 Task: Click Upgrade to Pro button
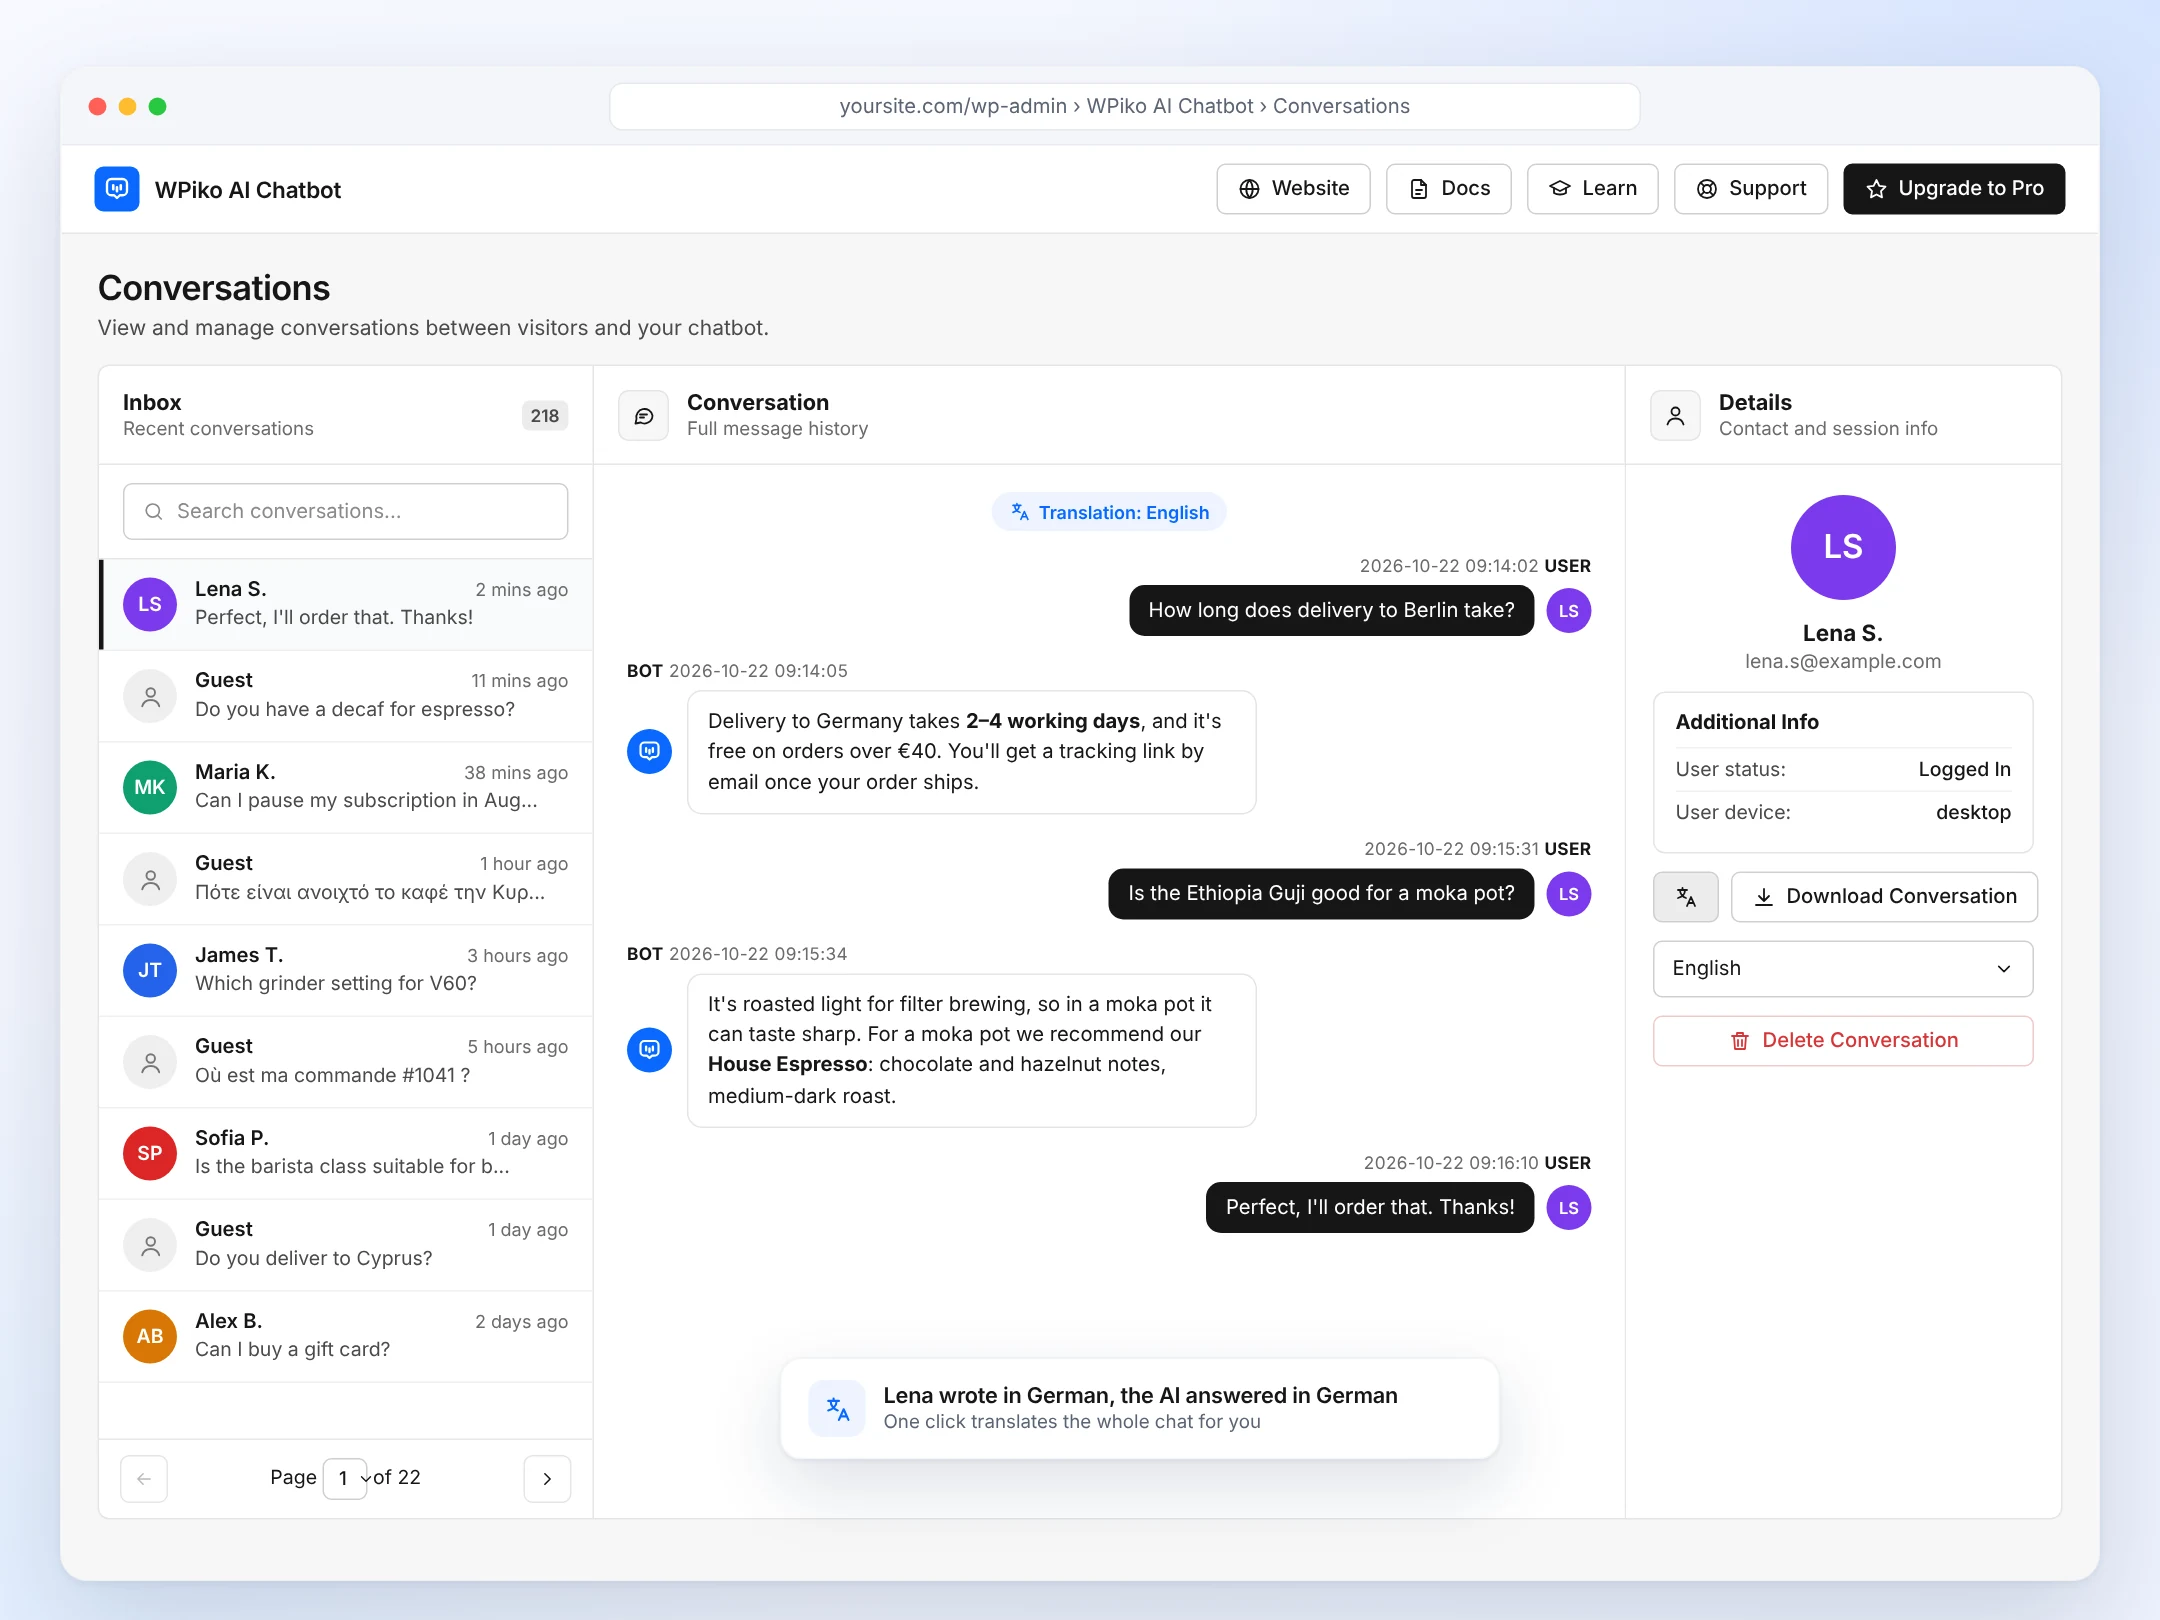(x=1954, y=189)
